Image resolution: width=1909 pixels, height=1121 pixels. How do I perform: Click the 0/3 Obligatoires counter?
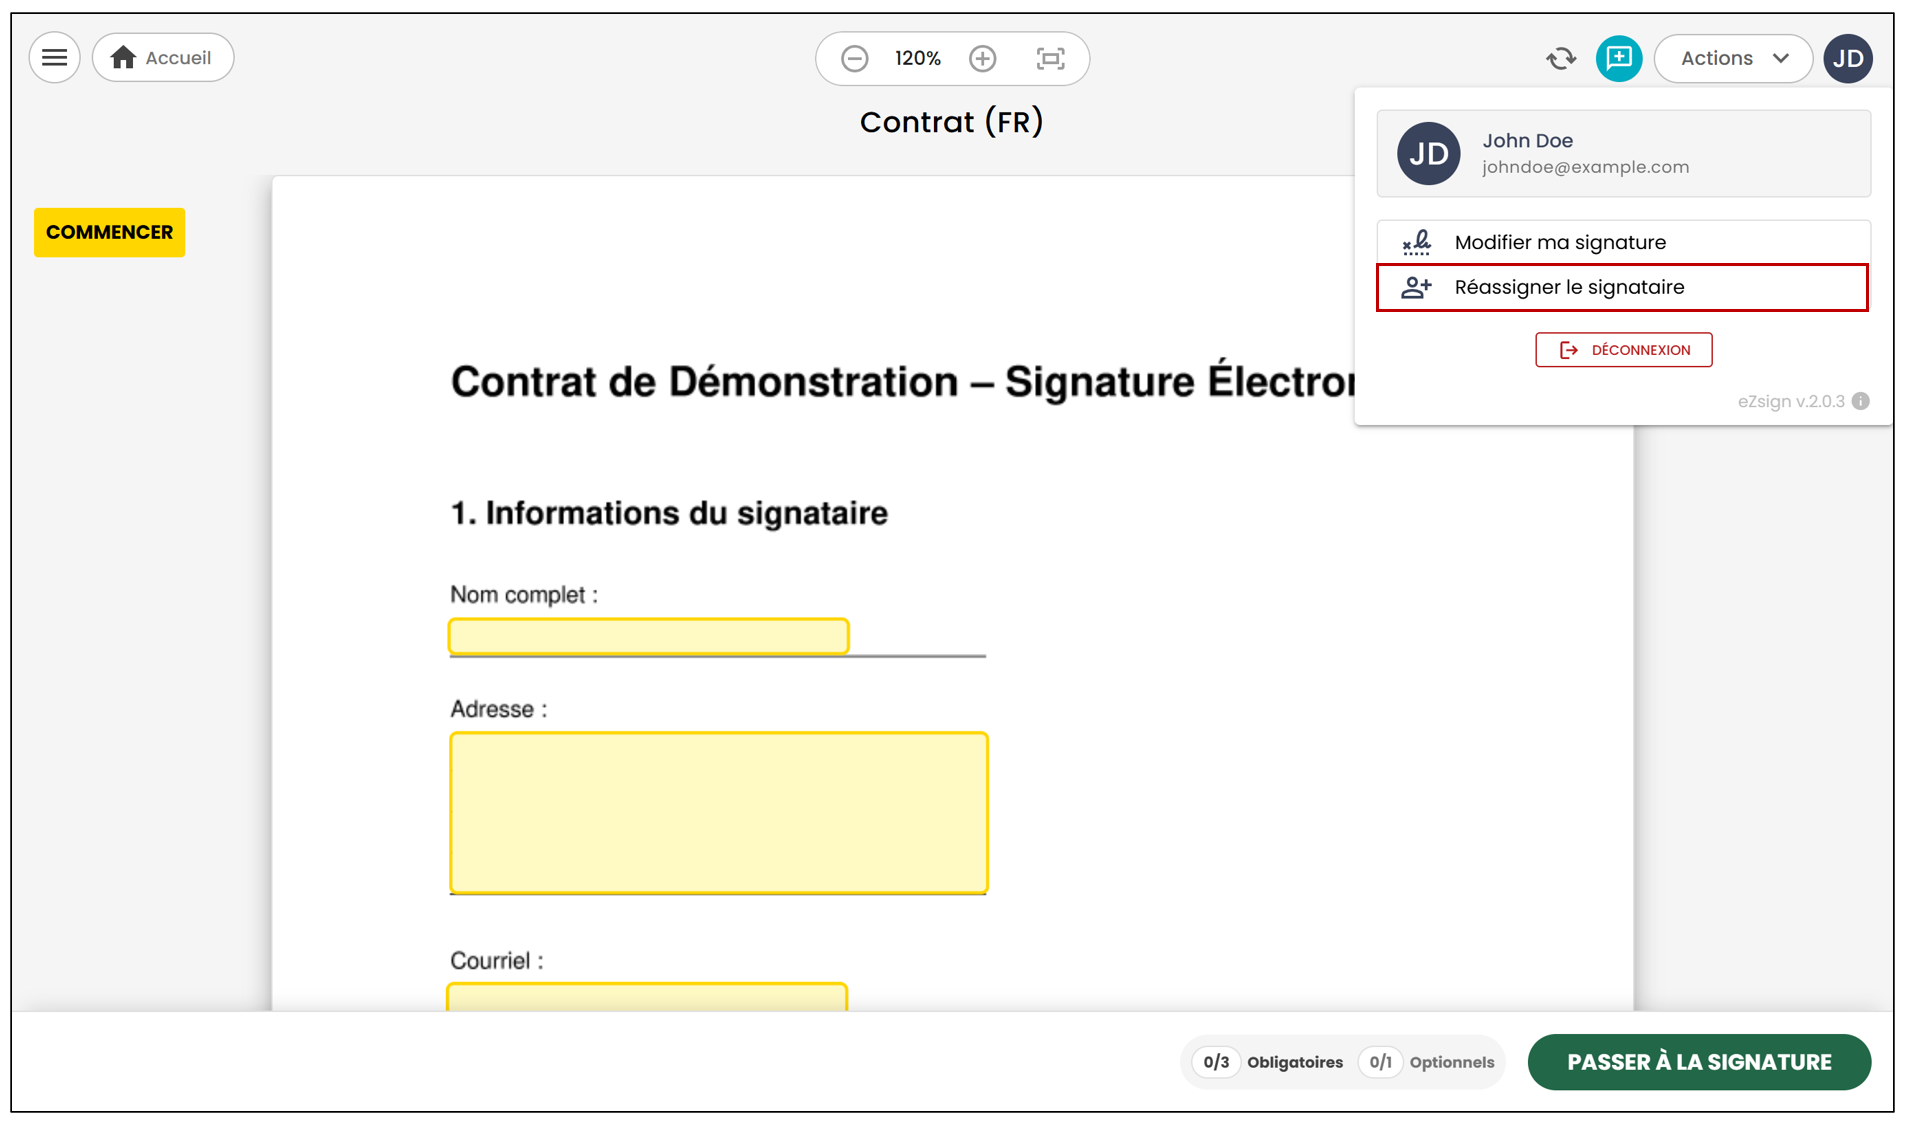coord(1268,1062)
